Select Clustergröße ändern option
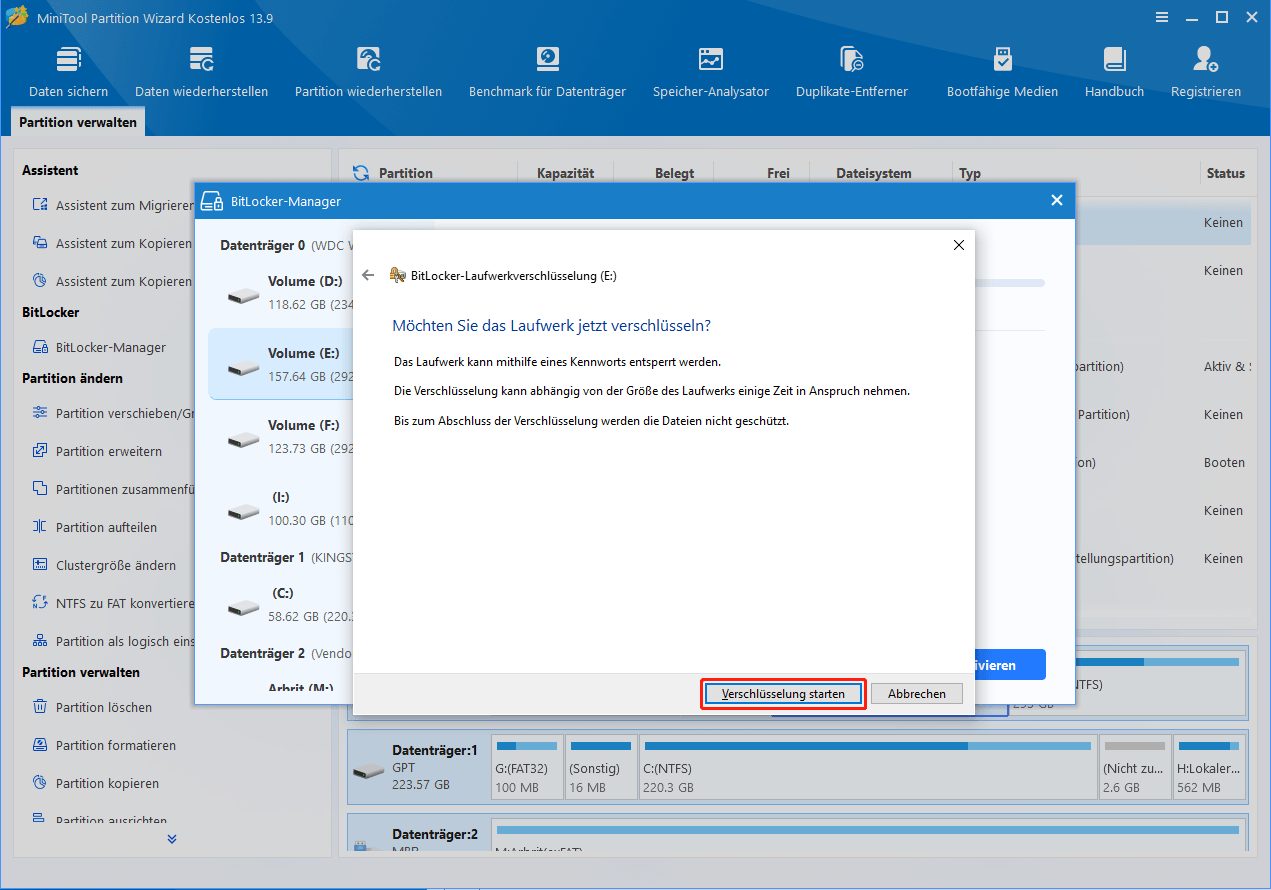The width and height of the screenshot is (1271, 890). [x=104, y=565]
